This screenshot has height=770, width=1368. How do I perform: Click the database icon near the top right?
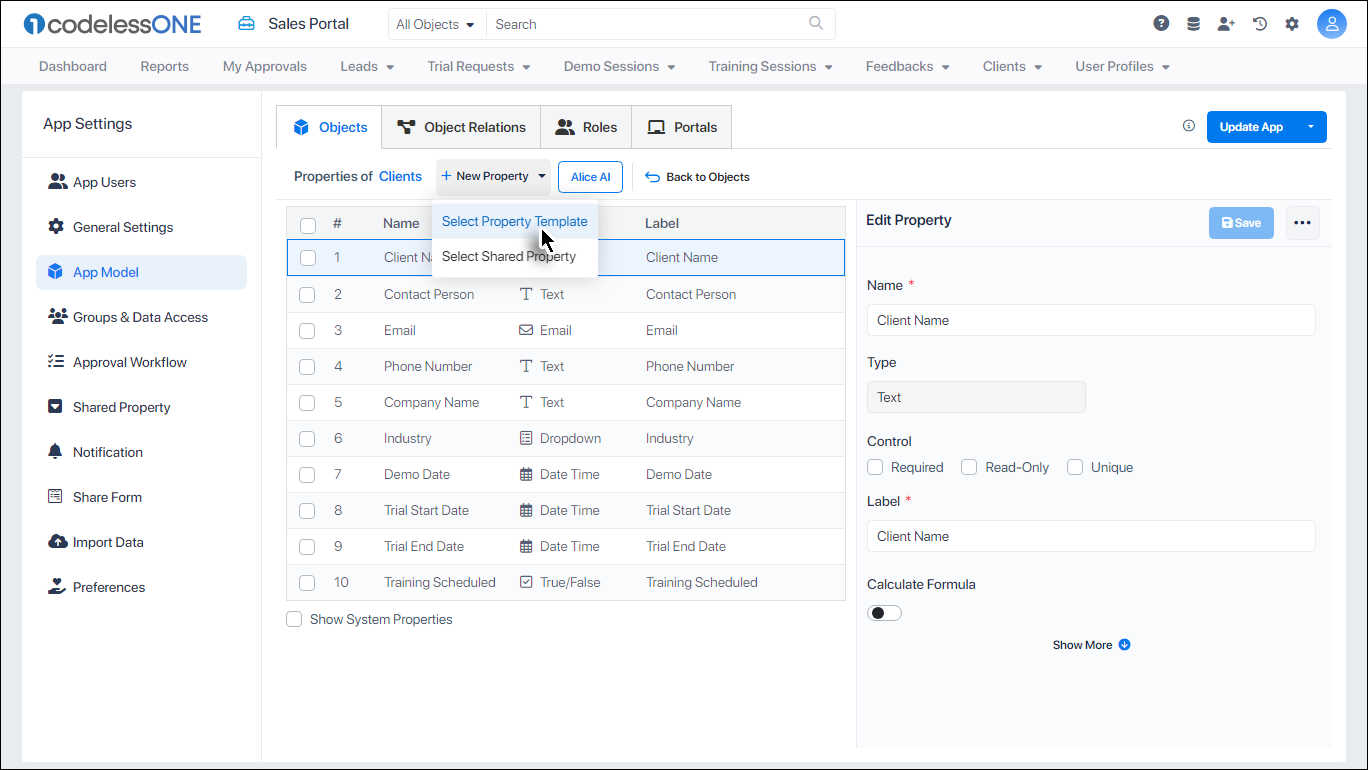click(1193, 22)
